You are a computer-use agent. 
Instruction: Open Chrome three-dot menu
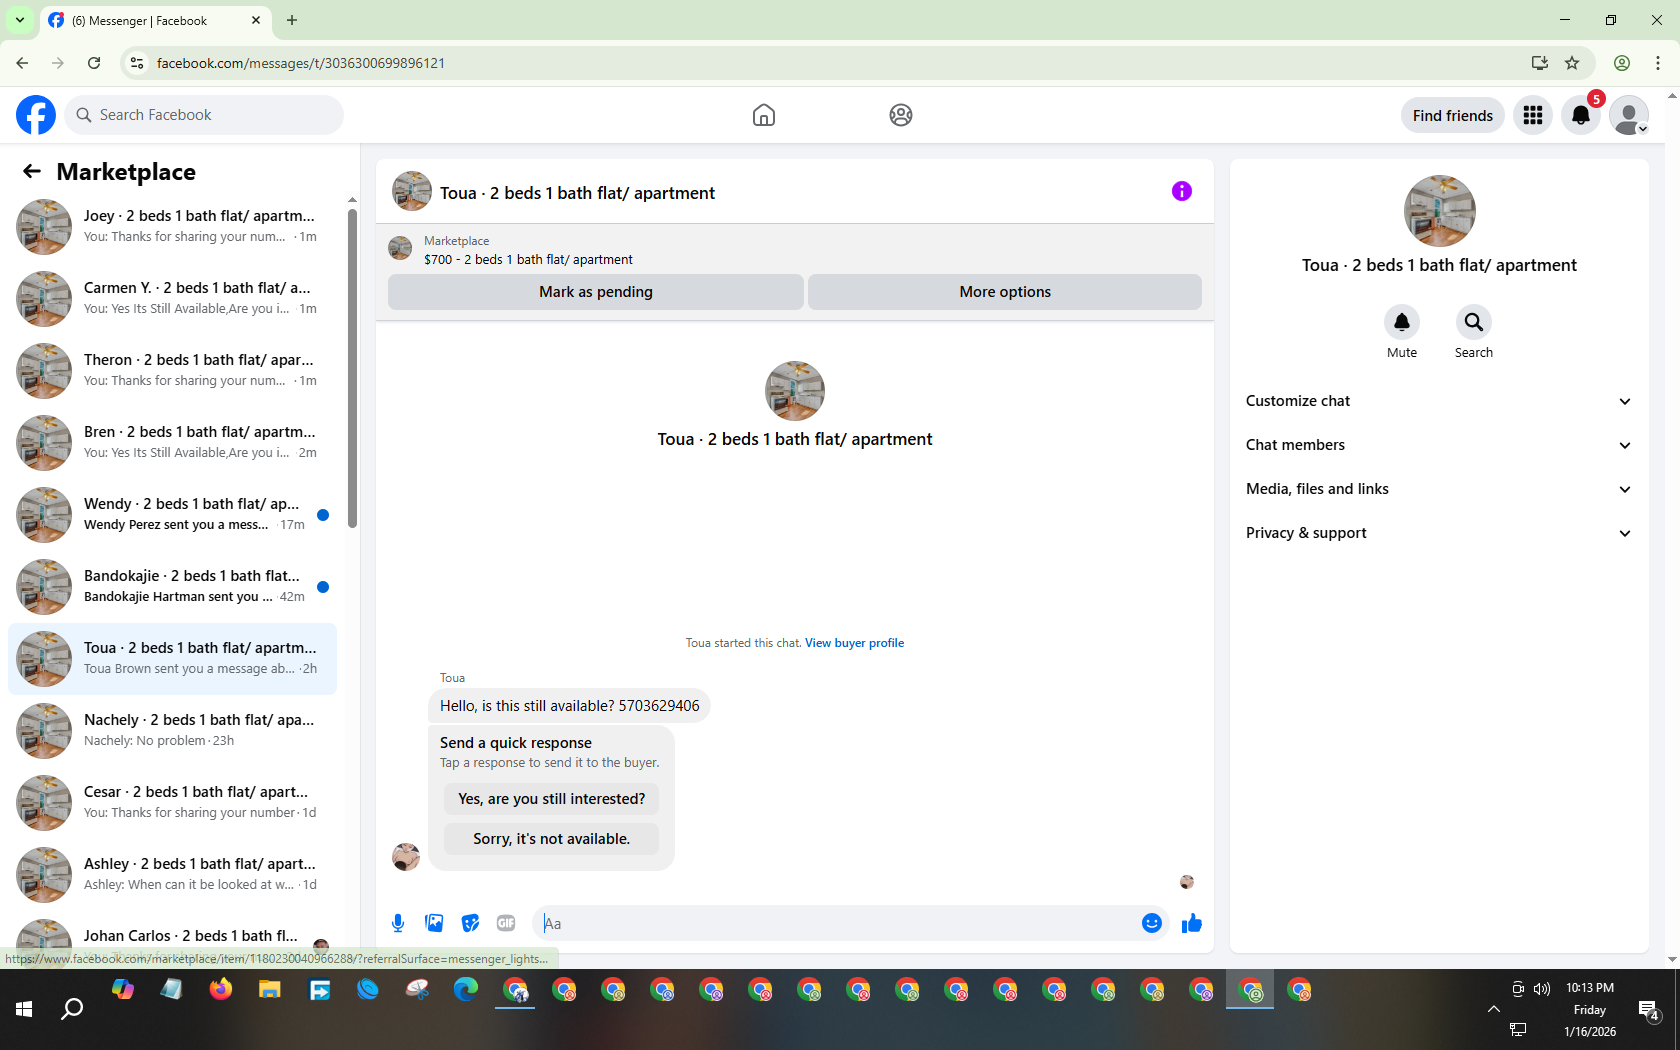[x=1658, y=63]
